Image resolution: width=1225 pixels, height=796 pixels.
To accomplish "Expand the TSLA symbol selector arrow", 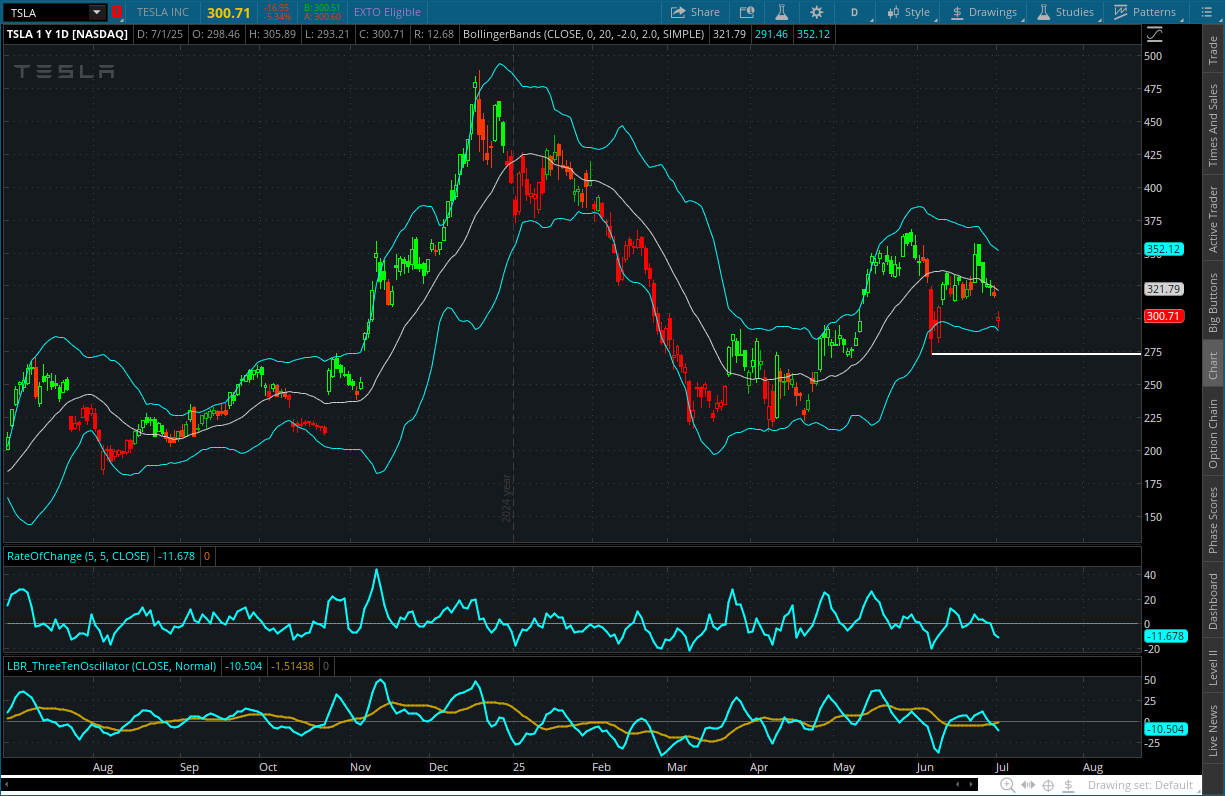I will (97, 12).
